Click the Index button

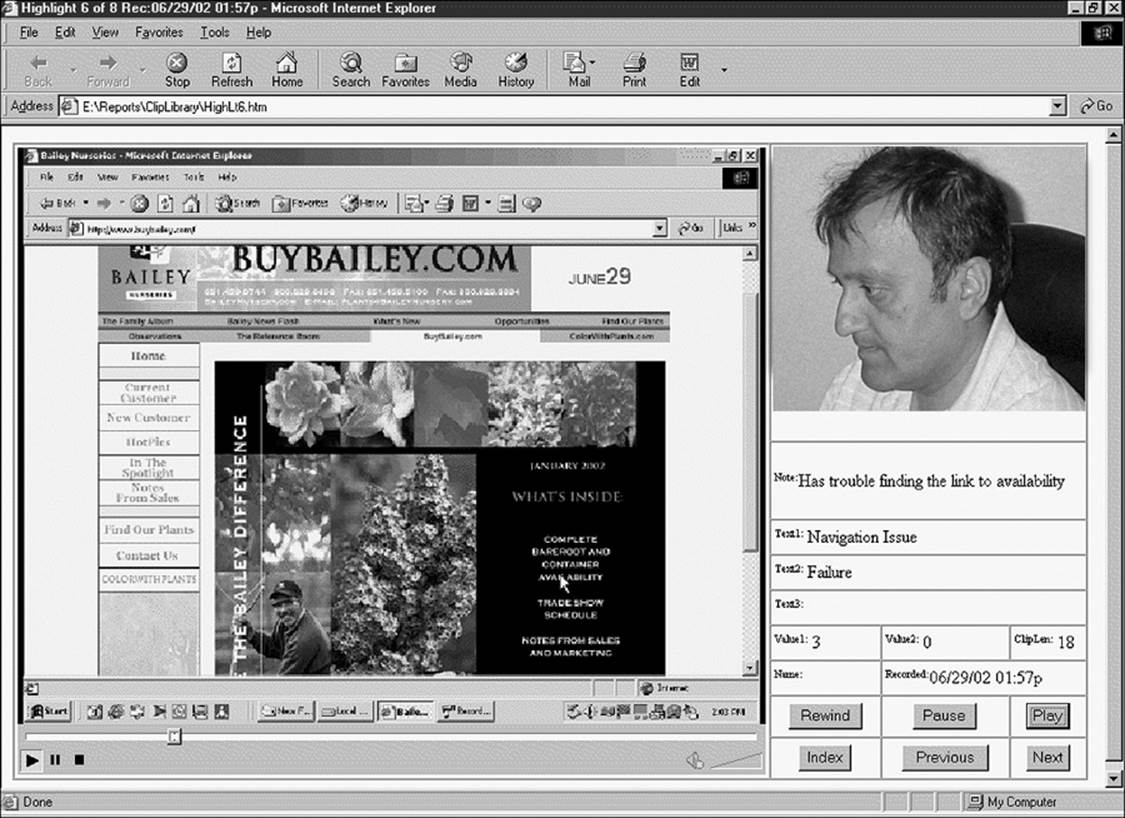pyautogui.click(x=824, y=758)
